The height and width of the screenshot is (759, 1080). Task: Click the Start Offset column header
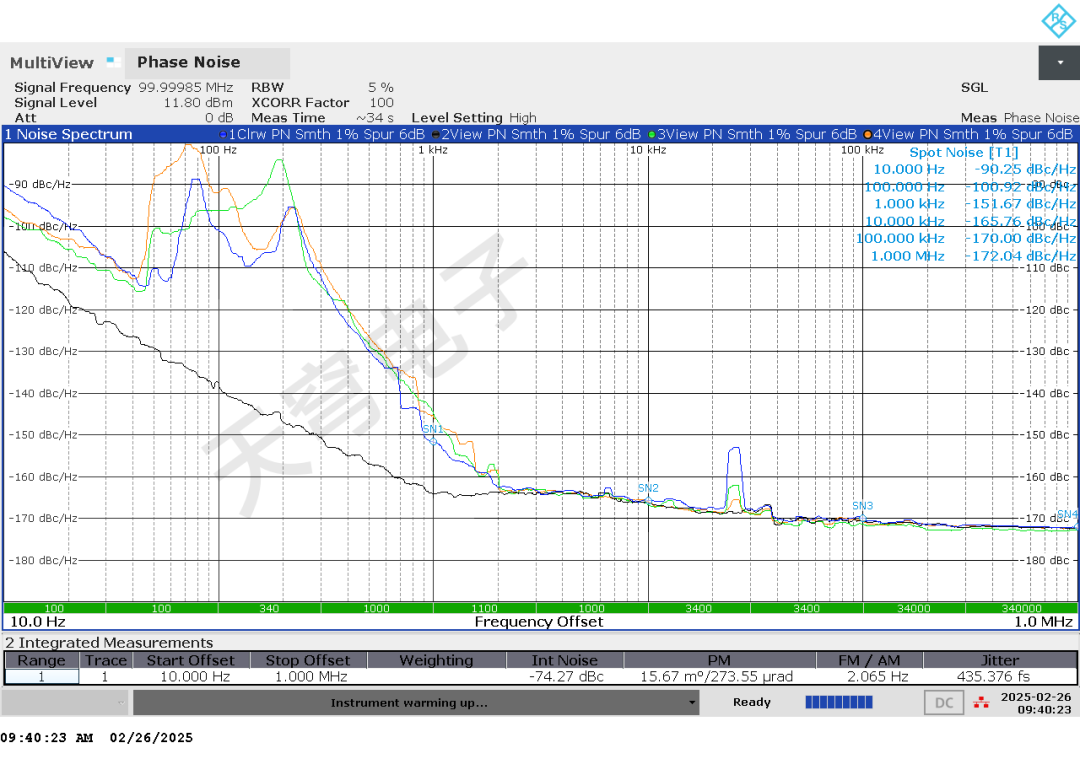click(191, 661)
